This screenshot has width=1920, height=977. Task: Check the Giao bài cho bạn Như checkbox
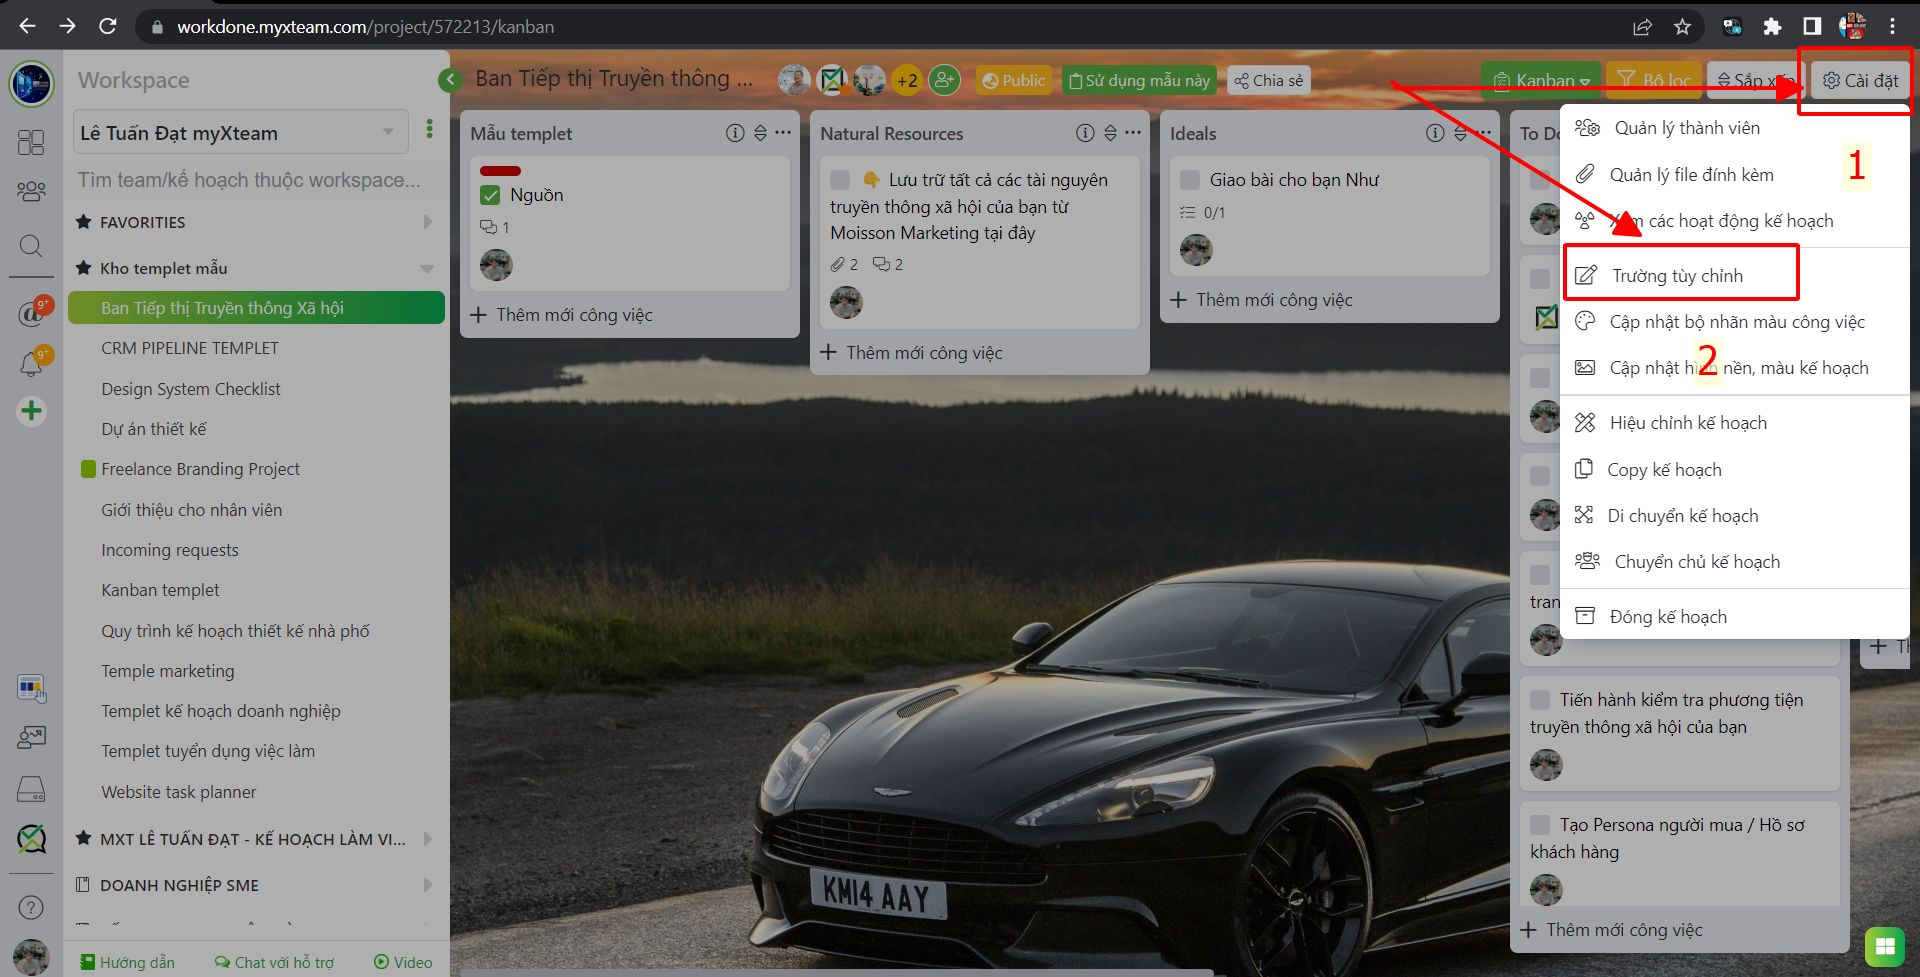[x=1190, y=180]
